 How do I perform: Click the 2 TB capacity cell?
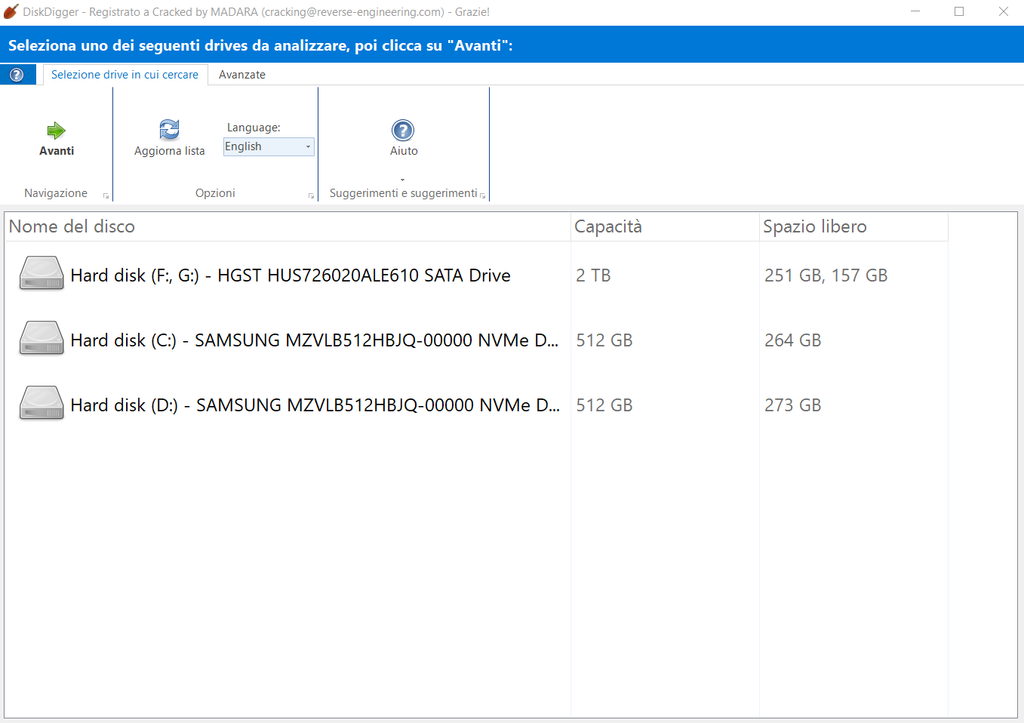pyautogui.click(x=593, y=276)
